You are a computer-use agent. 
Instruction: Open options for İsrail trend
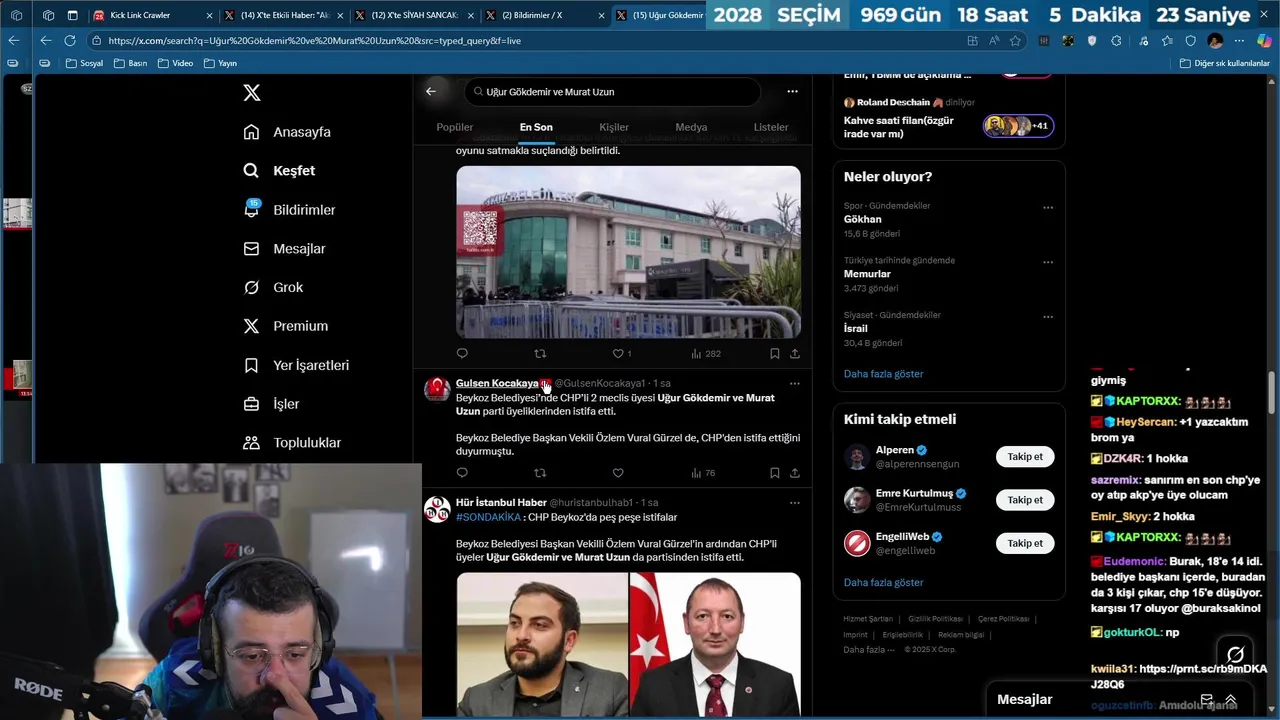pyautogui.click(x=1048, y=317)
